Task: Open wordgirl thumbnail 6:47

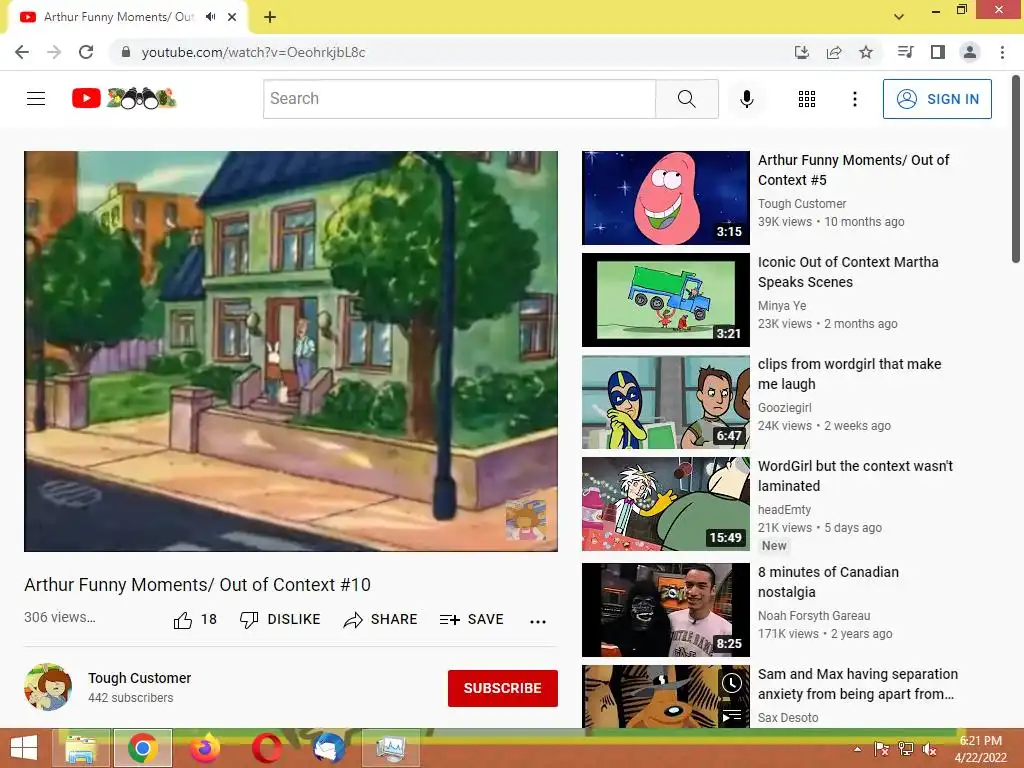Action: coord(665,402)
